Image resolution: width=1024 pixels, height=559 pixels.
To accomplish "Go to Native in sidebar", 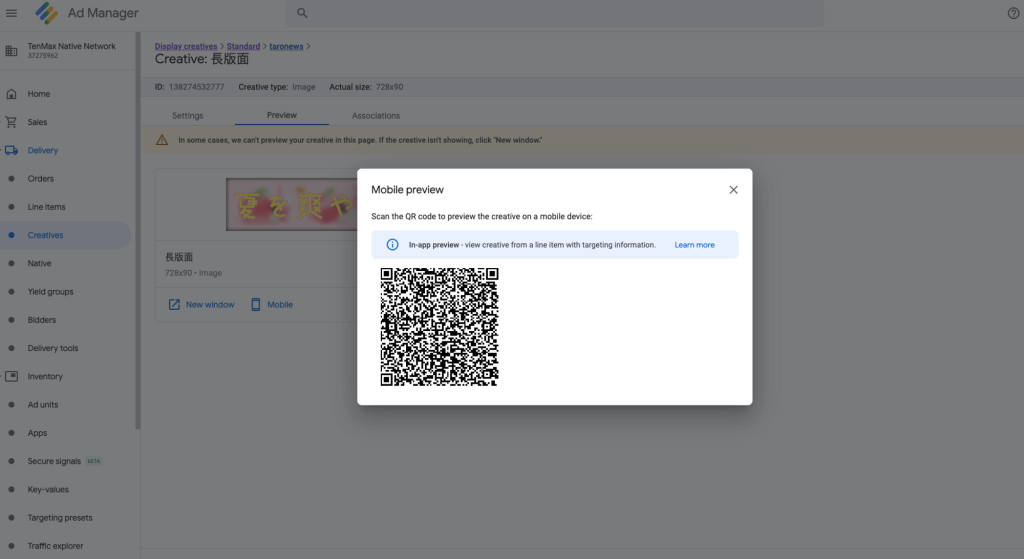I will click(x=39, y=263).
